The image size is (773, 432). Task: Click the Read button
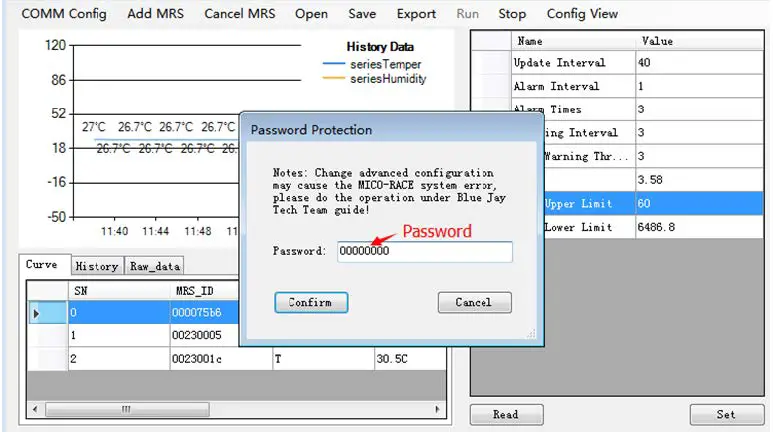pyautogui.click(x=506, y=415)
